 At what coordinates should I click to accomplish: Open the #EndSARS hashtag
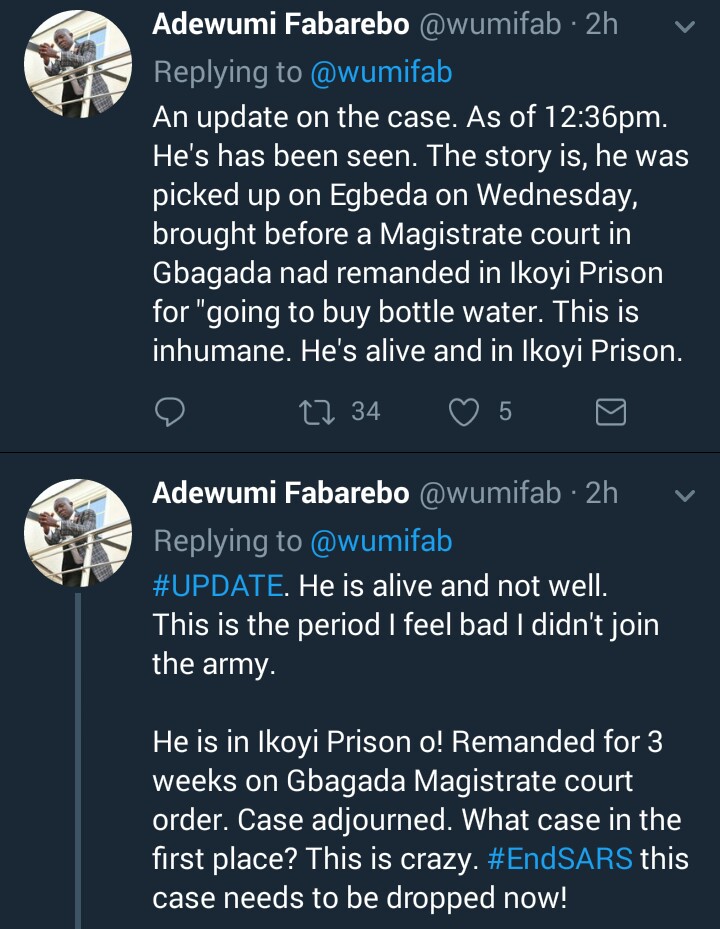[x=560, y=859]
